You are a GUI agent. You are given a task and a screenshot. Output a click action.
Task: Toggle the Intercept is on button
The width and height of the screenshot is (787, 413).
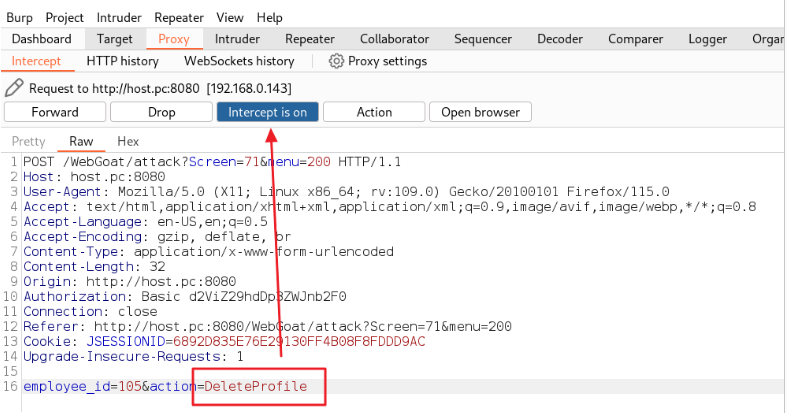click(x=268, y=112)
